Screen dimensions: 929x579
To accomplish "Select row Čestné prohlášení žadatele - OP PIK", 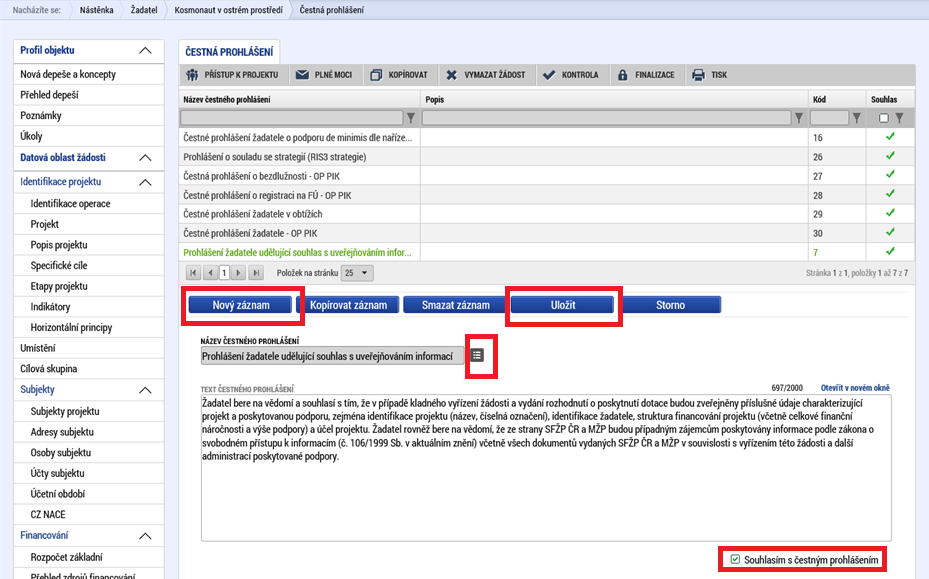I will 547,233.
